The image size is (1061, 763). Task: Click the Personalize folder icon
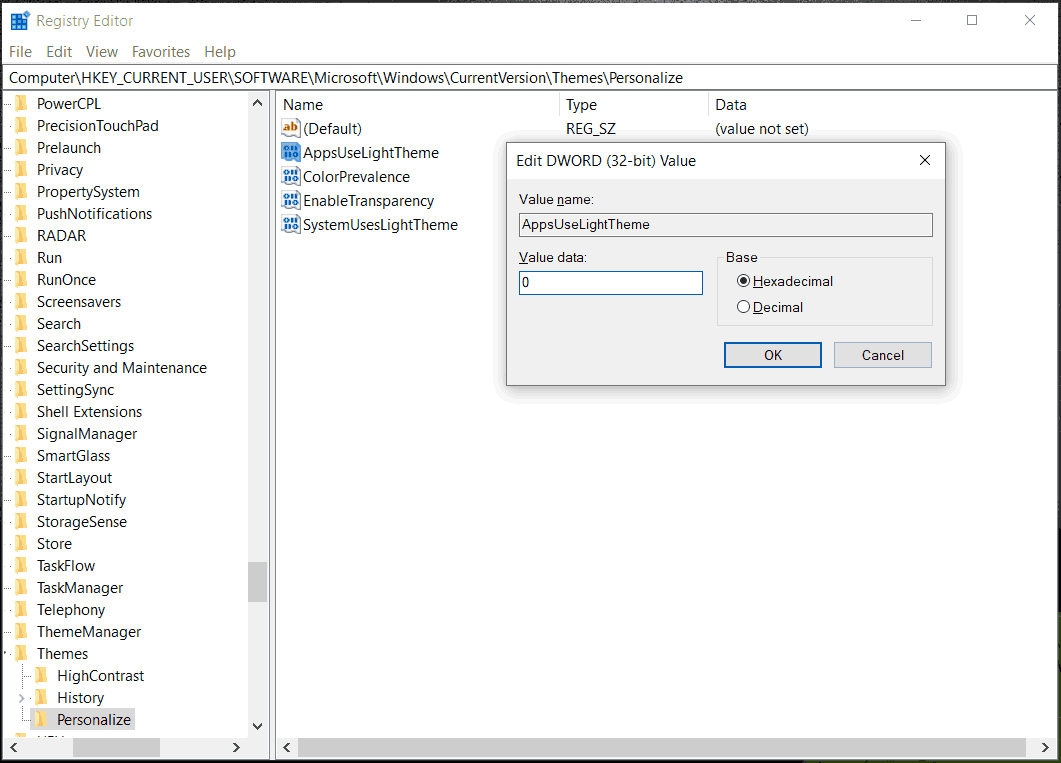pos(42,720)
